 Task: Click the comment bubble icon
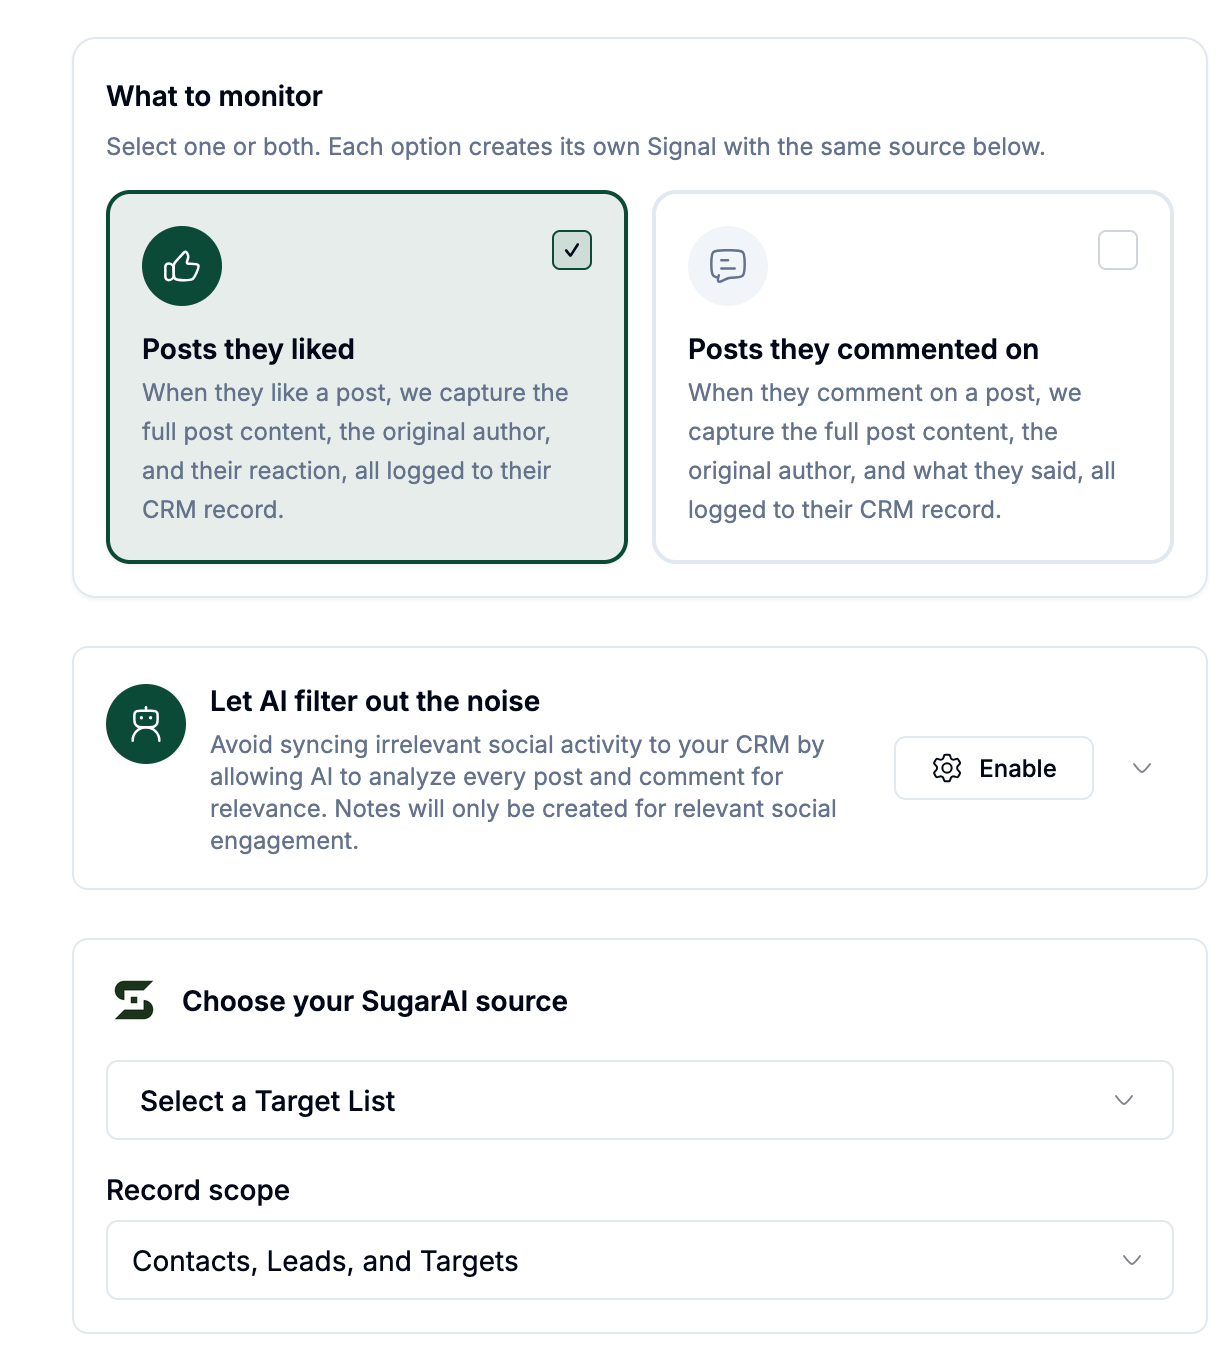728,266
